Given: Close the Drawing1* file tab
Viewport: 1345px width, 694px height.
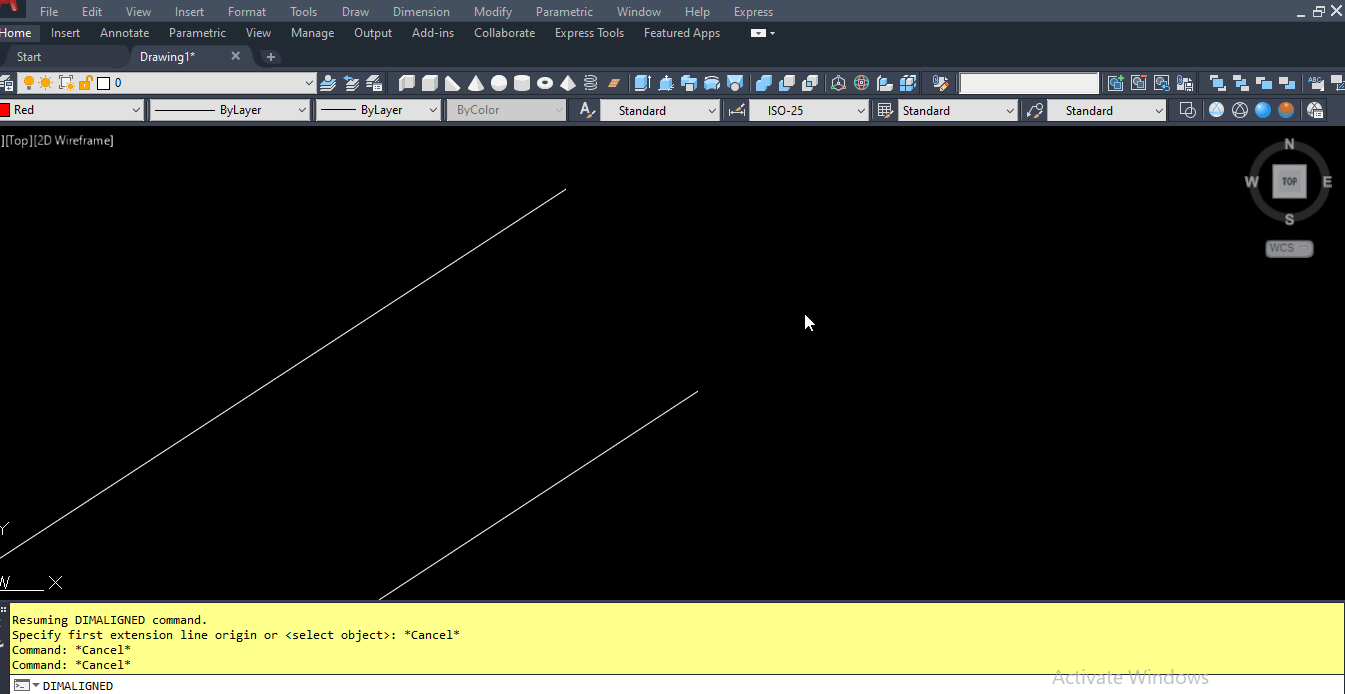Looking at the screenshot, I should pos(236,56).
